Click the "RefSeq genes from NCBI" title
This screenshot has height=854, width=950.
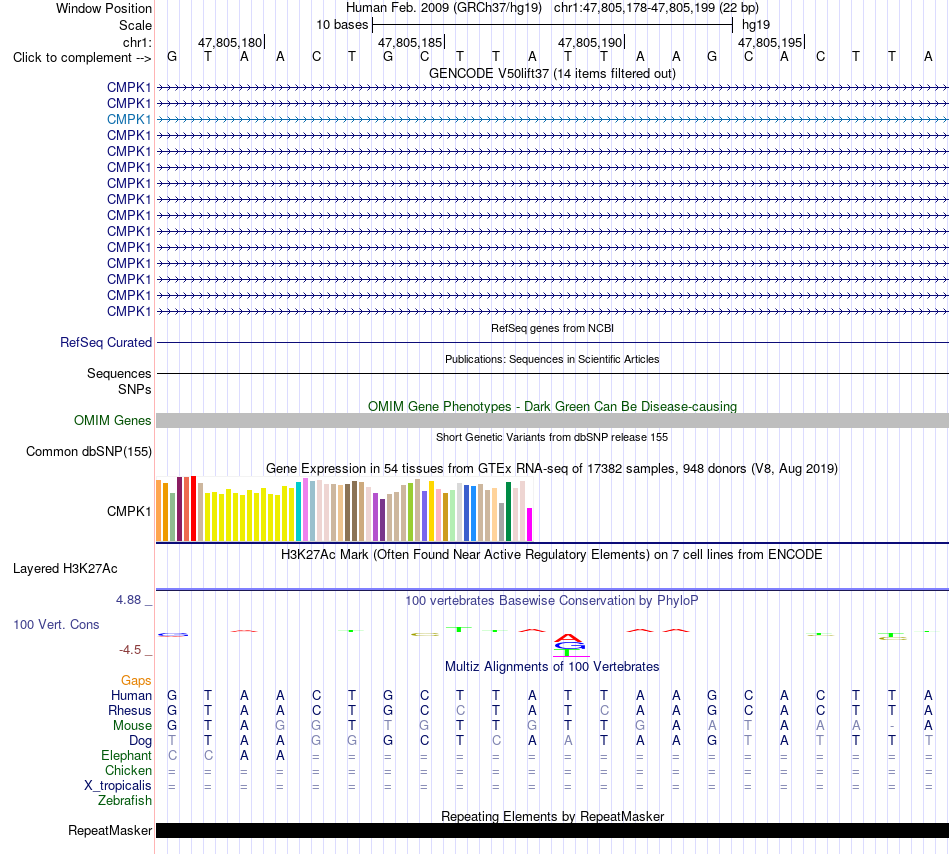pos(553,328)
